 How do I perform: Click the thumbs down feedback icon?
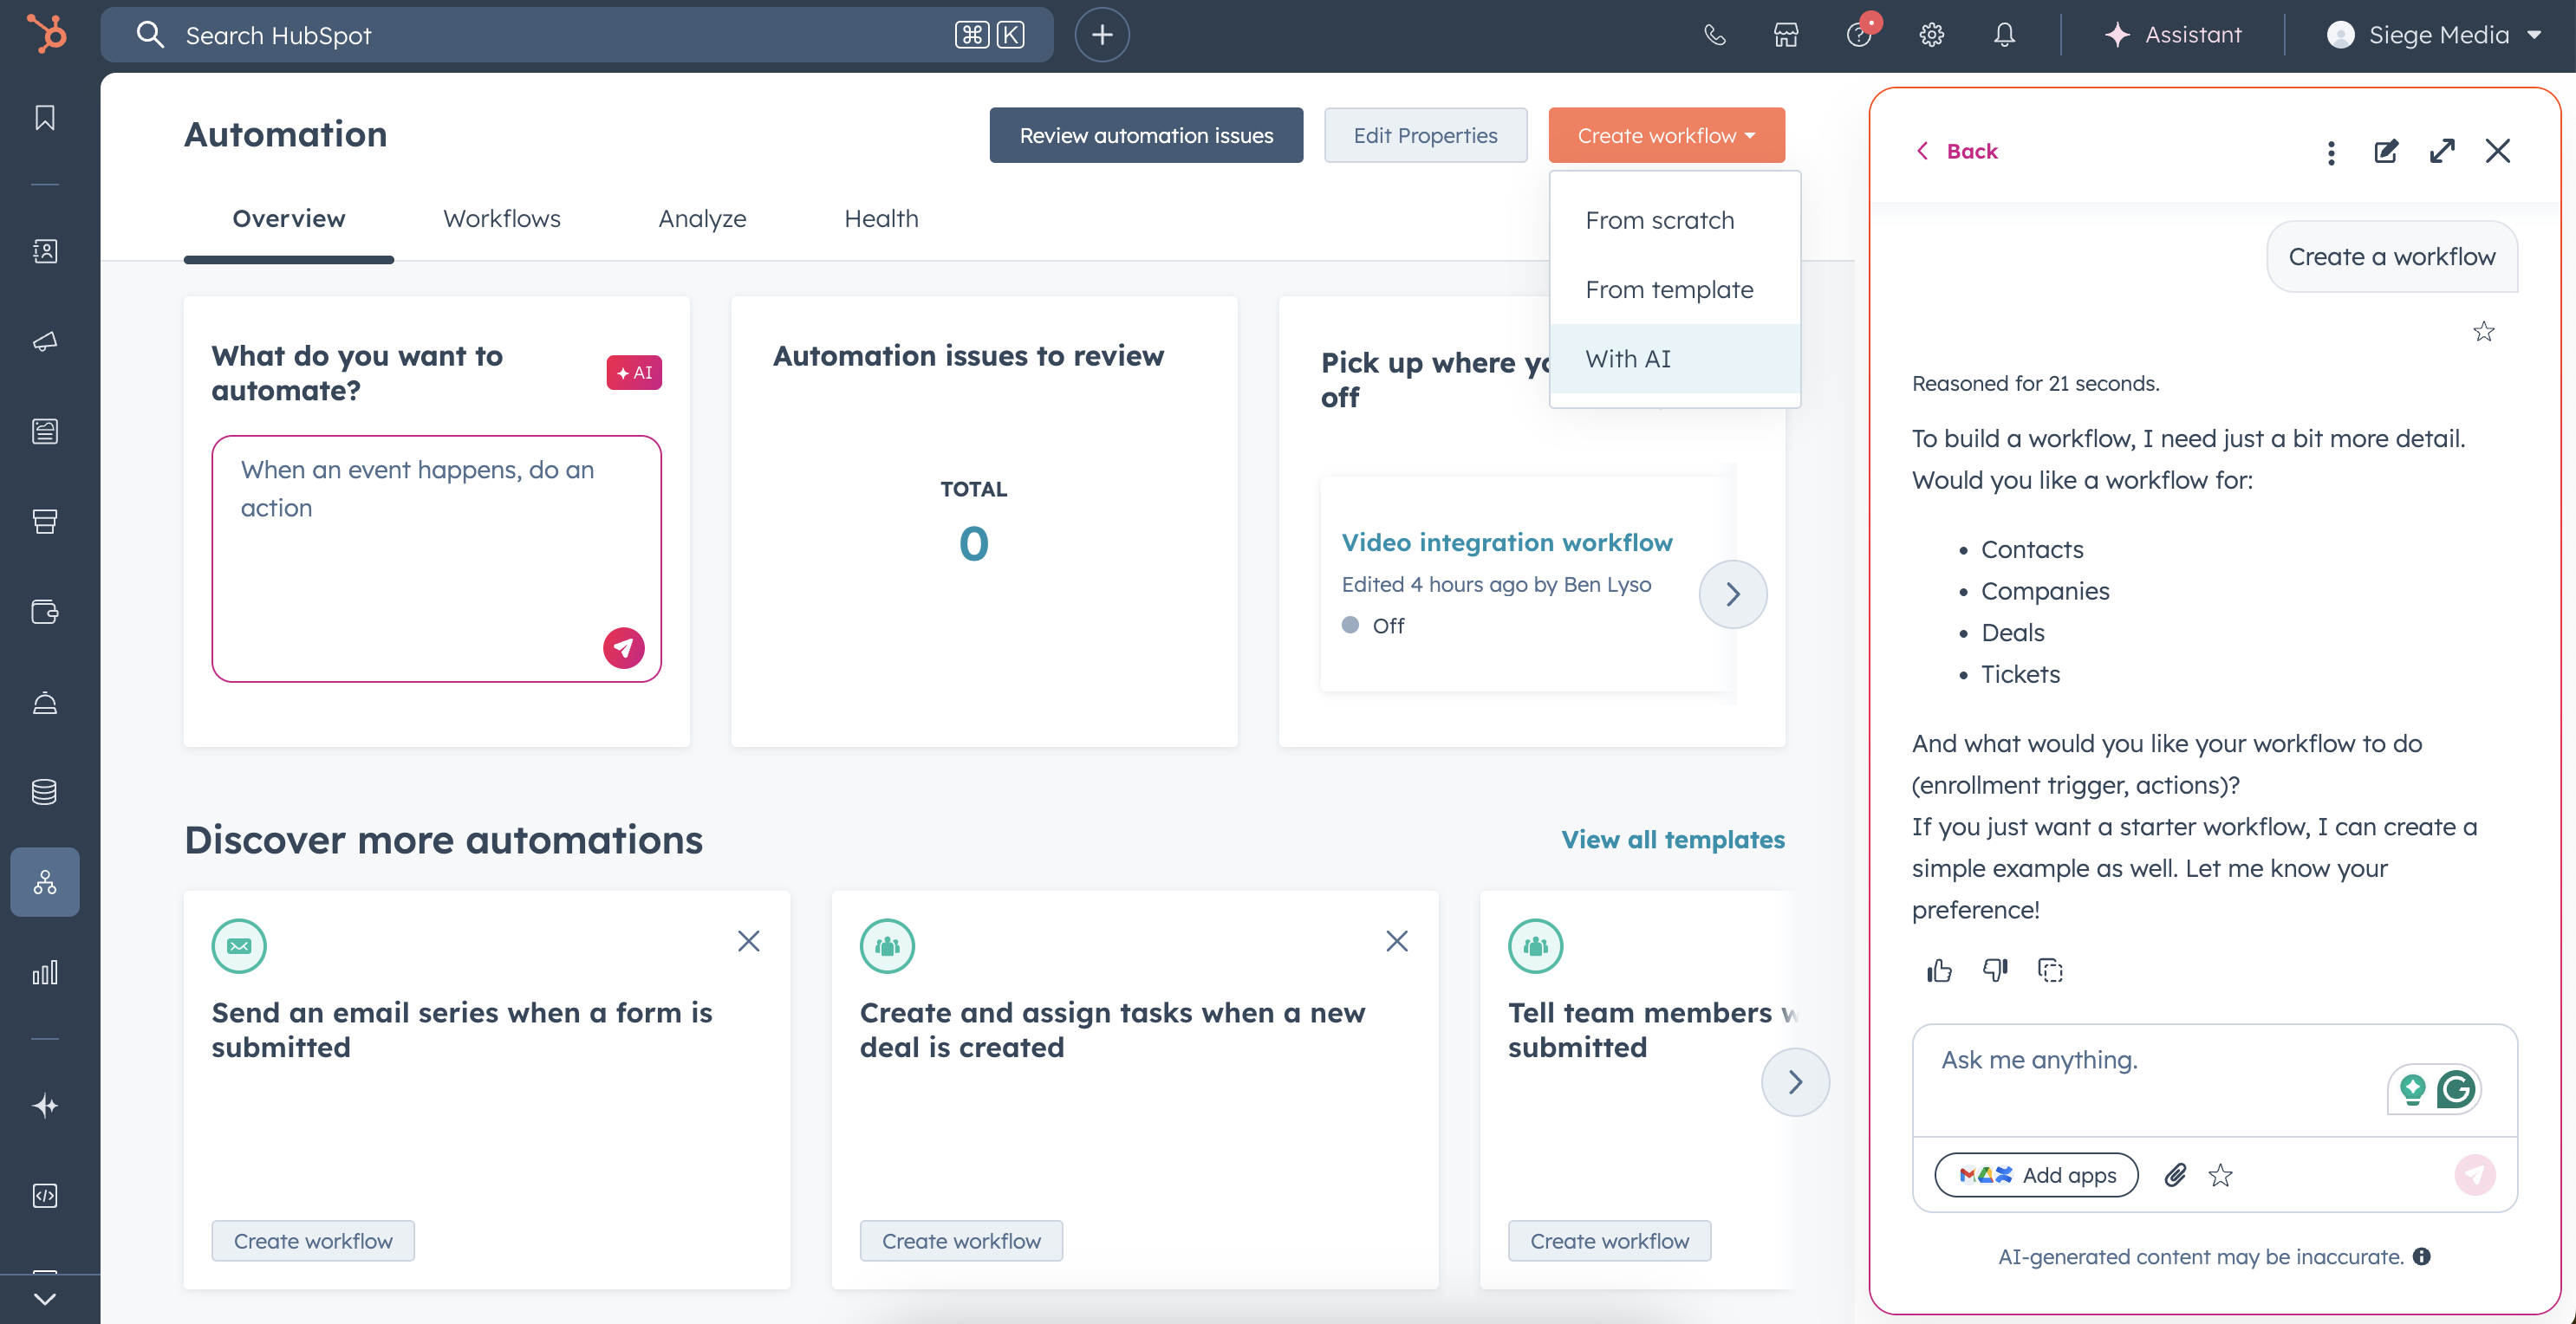[x=1994, y=970]
